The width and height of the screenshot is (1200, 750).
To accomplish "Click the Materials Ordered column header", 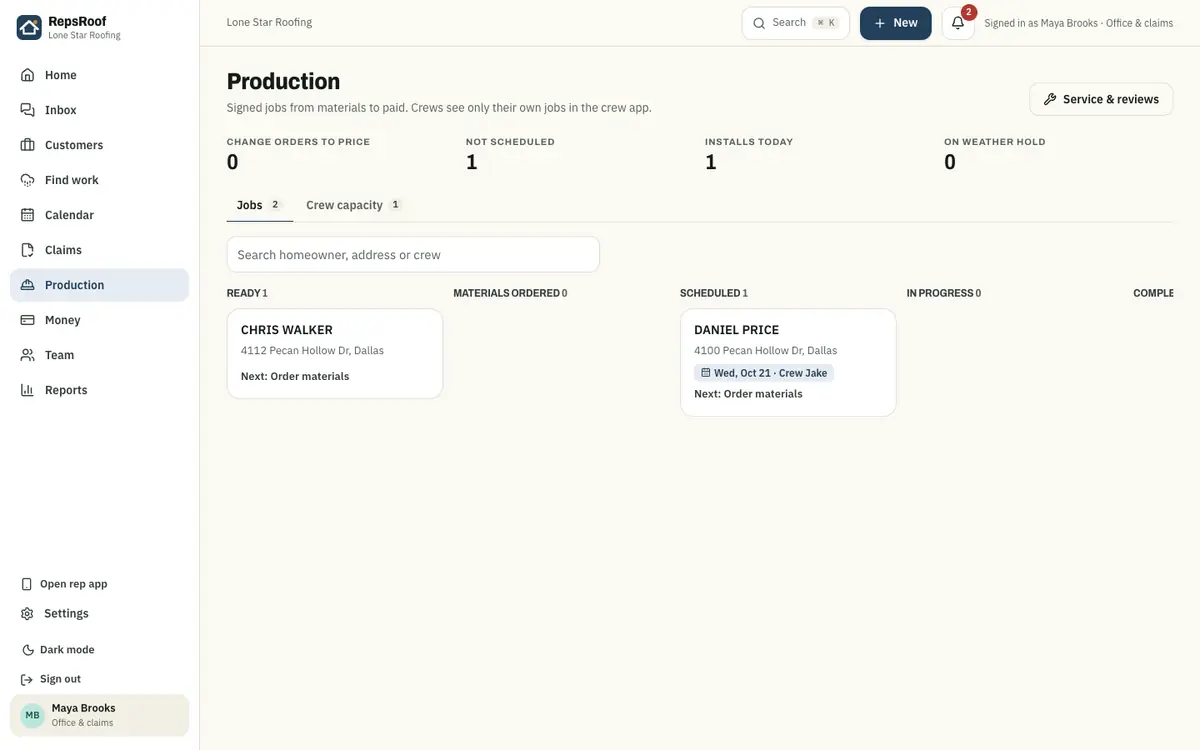I will pyautogui.click(x=510, y=293).
